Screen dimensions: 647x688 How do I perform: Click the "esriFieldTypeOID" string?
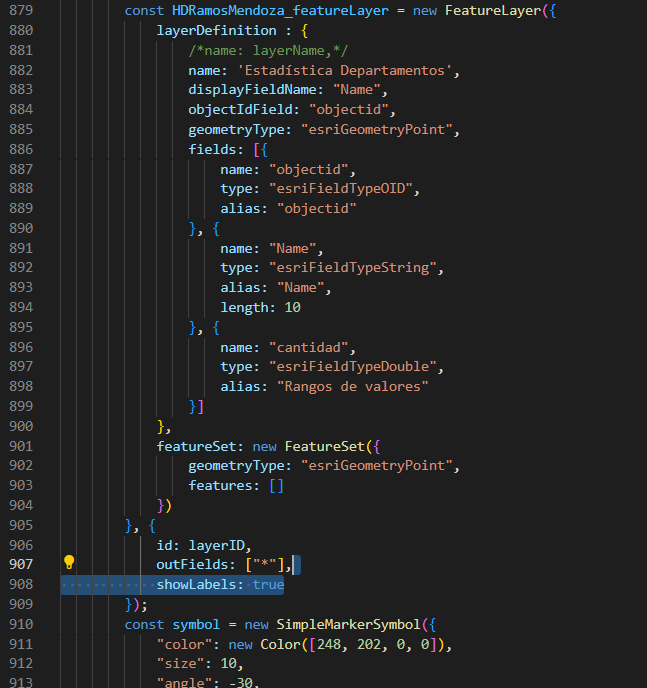[340, 189]
